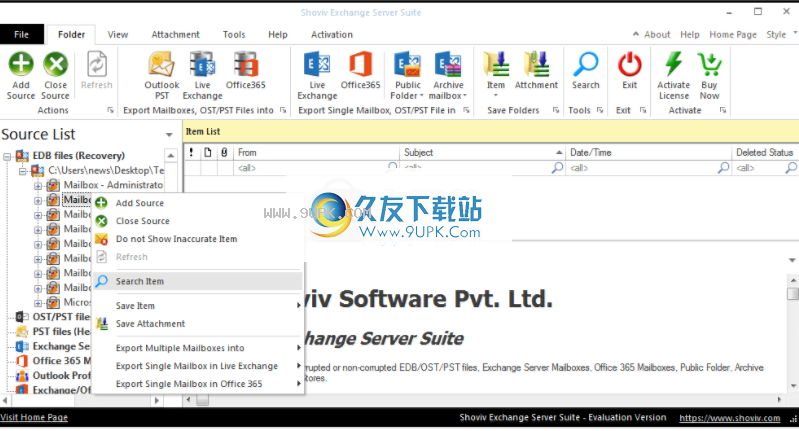Image resolution: width=799 pixels, height=431 pixels.
Task: Choose Search Item from context menu
Action: click(198, 281)
